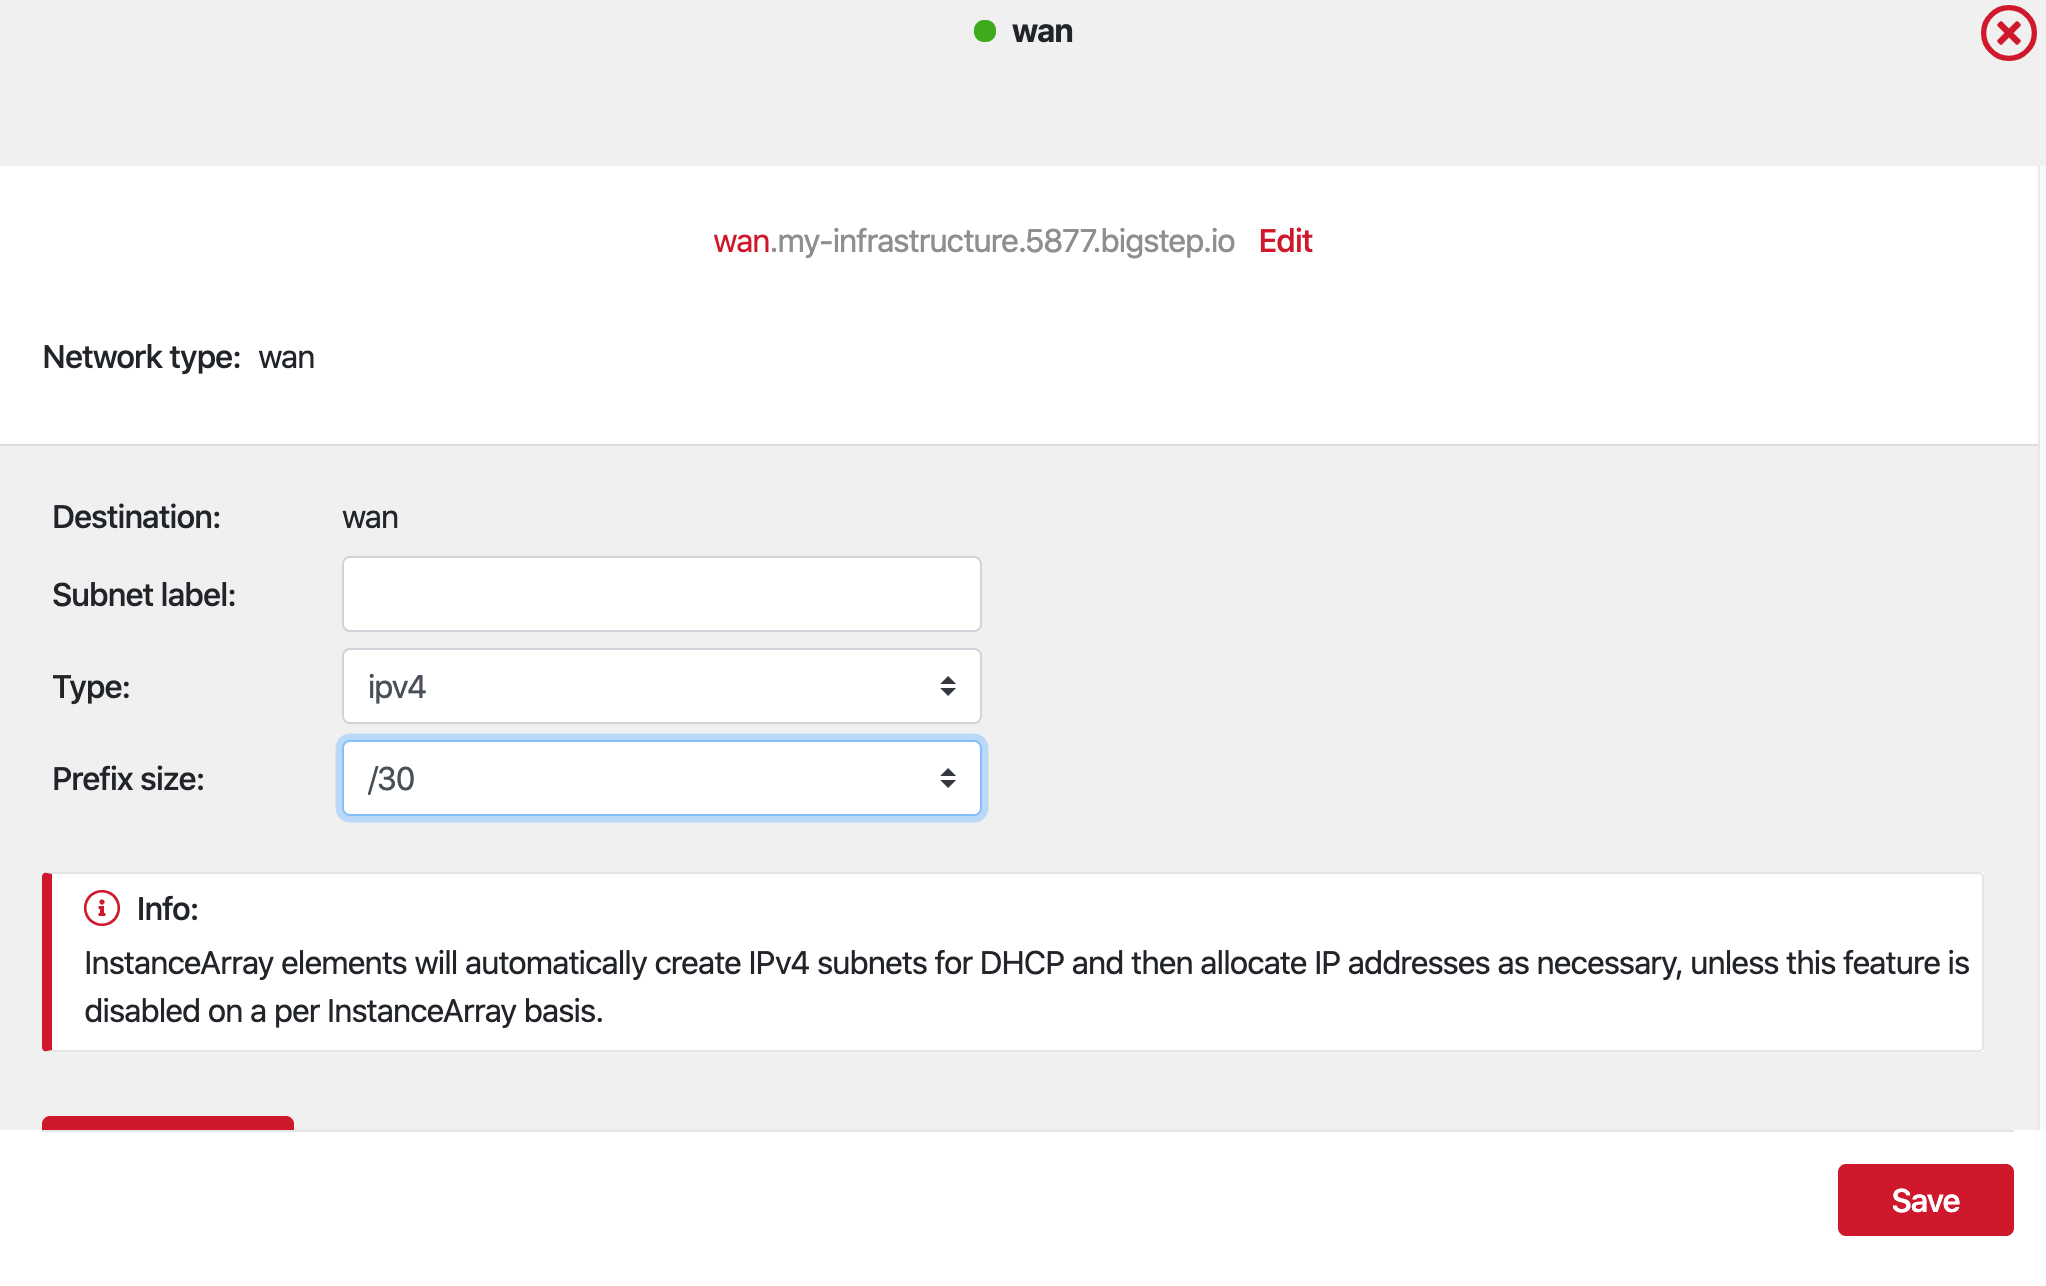Viewport: 2046px width, 1286px height.
Task: Click the green wan status dot
Action: click(985, 31)
